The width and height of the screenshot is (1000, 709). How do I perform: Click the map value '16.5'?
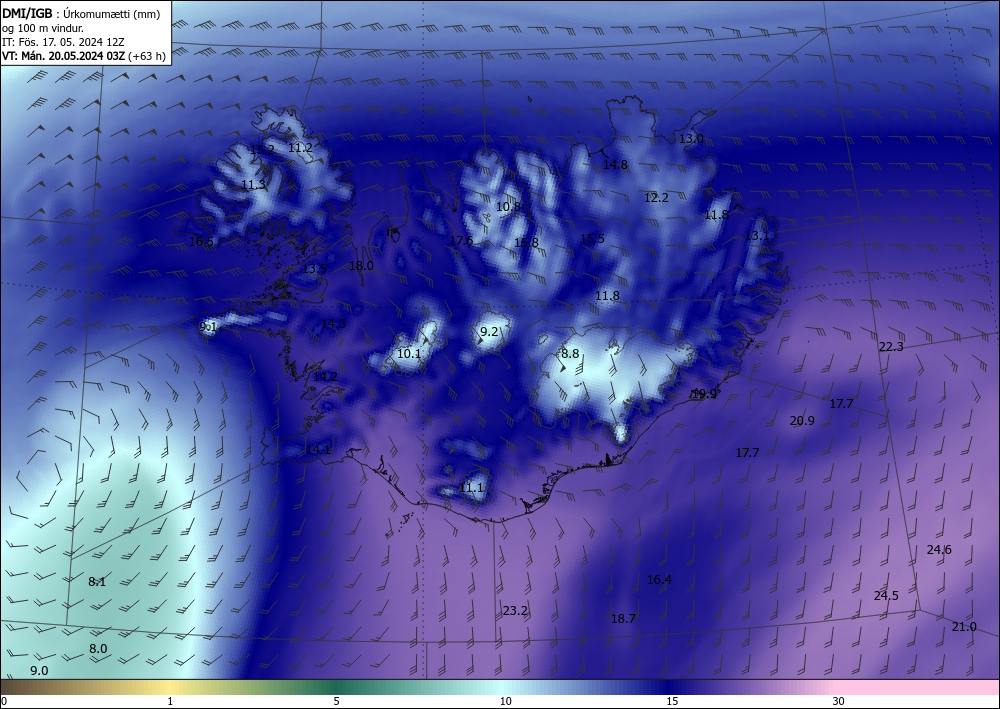[202, 242]
